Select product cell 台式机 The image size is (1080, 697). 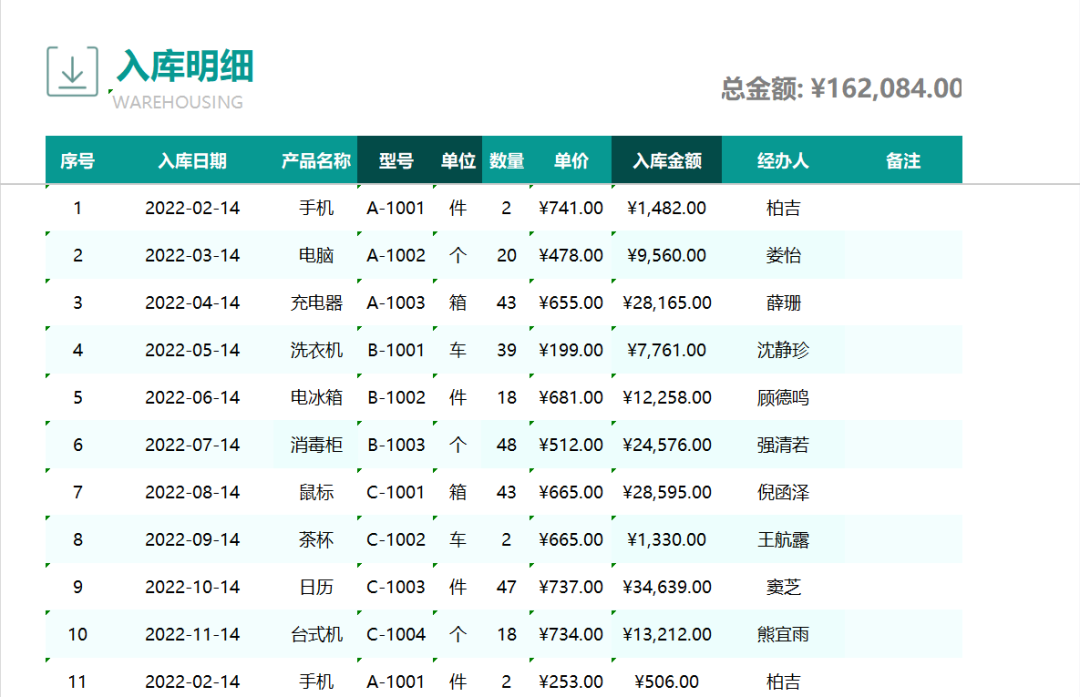[316, 634]
